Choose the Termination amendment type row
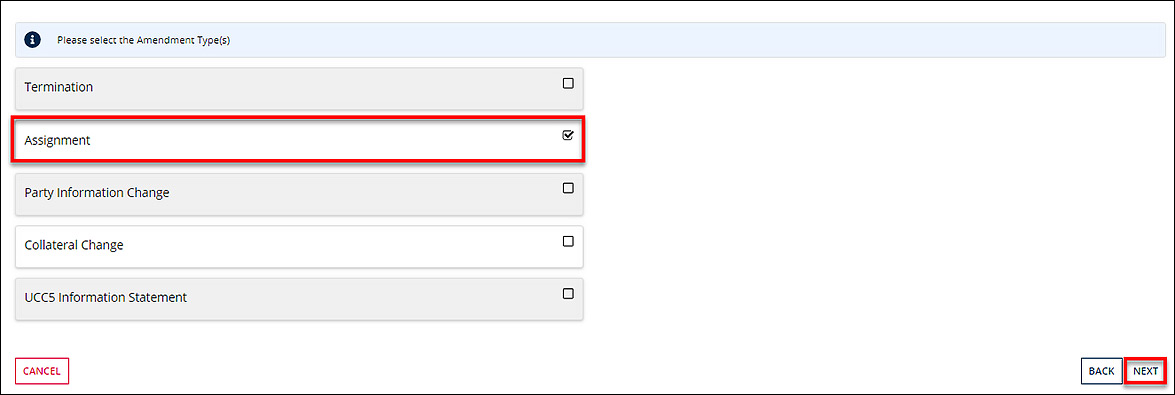 click(299, 88)
